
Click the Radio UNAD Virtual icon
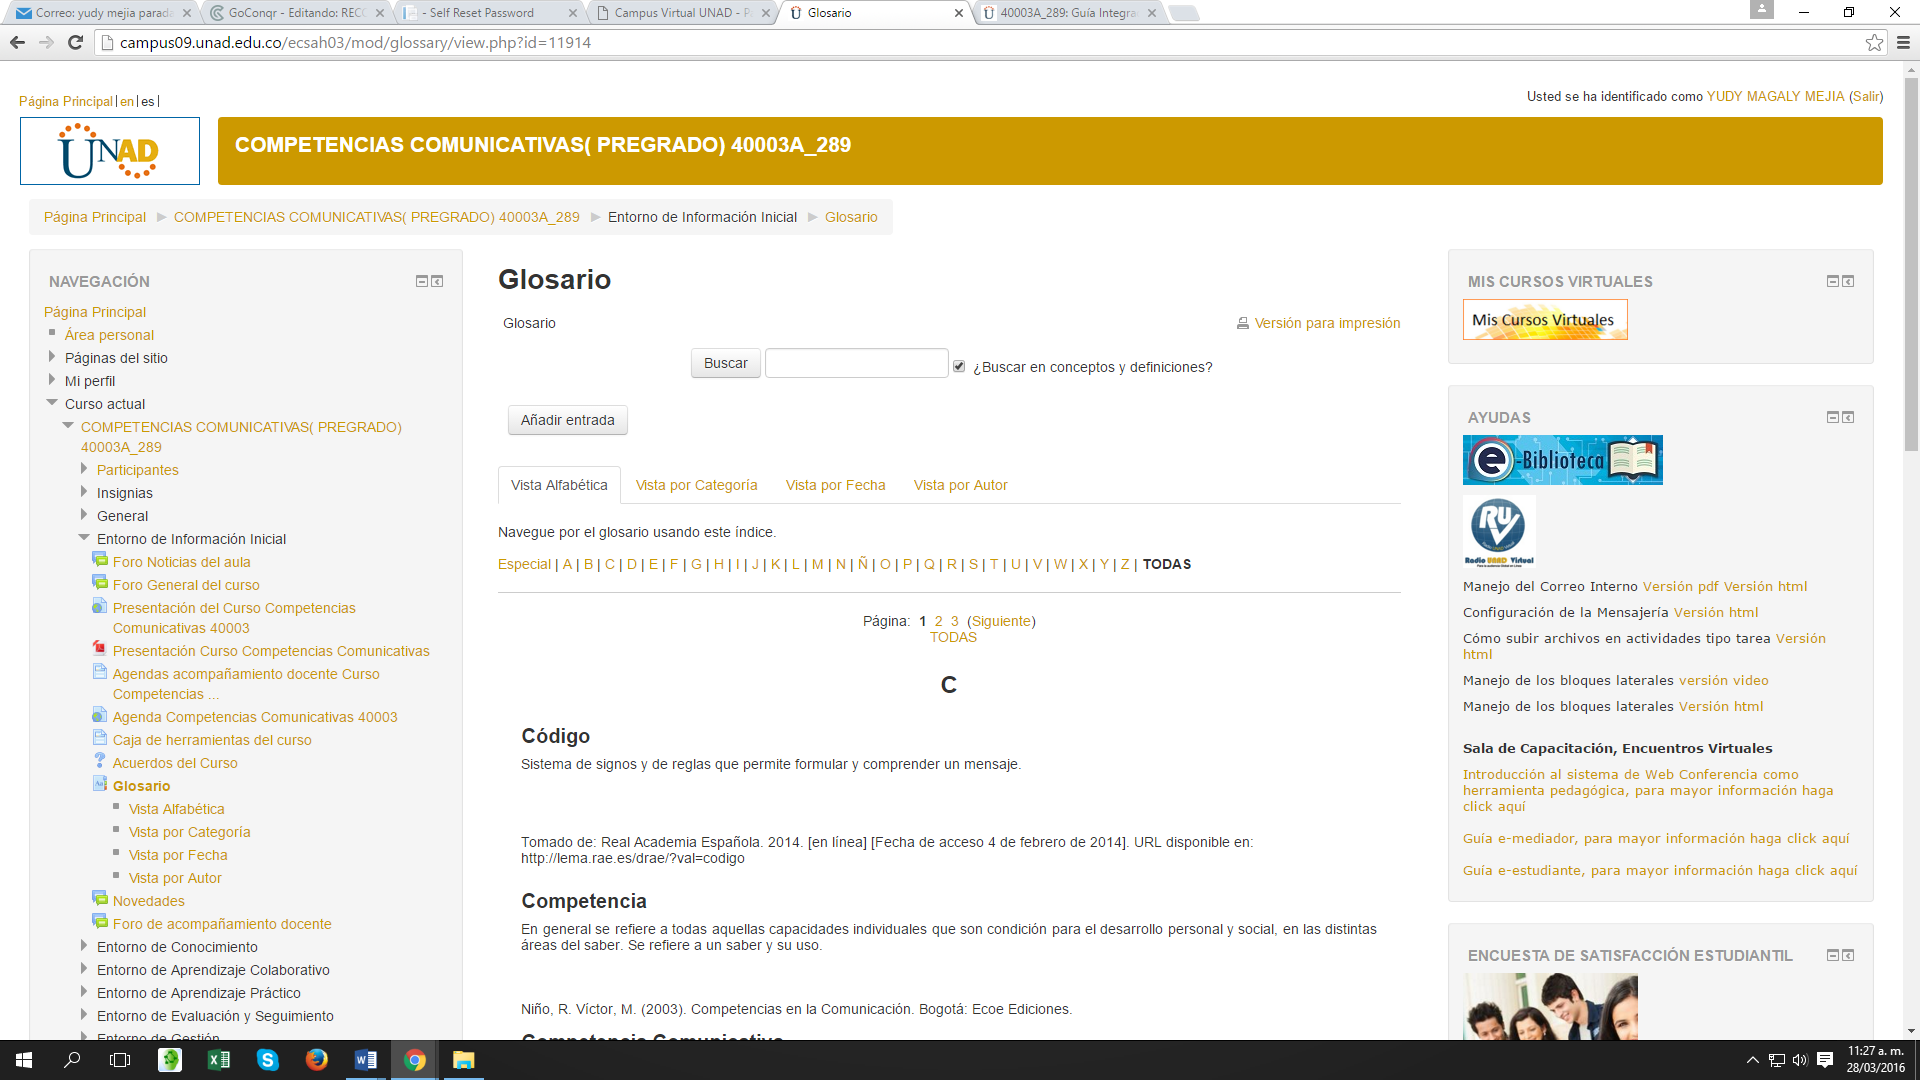tap(1498, 531)
